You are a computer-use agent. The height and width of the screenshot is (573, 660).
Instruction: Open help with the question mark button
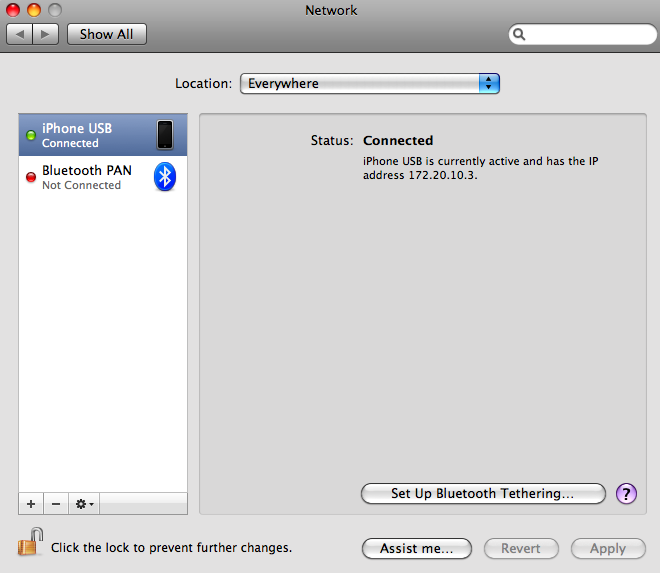626,494
